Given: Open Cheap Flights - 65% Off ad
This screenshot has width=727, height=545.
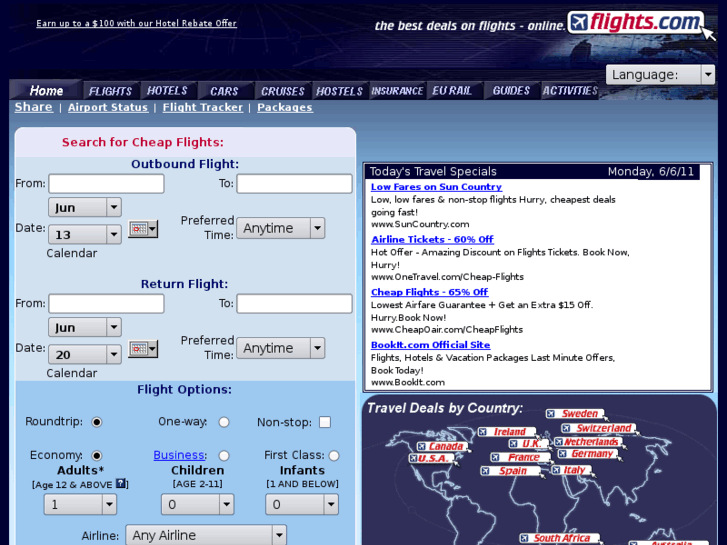Looking at the screenshot, I should pos(429,292).
